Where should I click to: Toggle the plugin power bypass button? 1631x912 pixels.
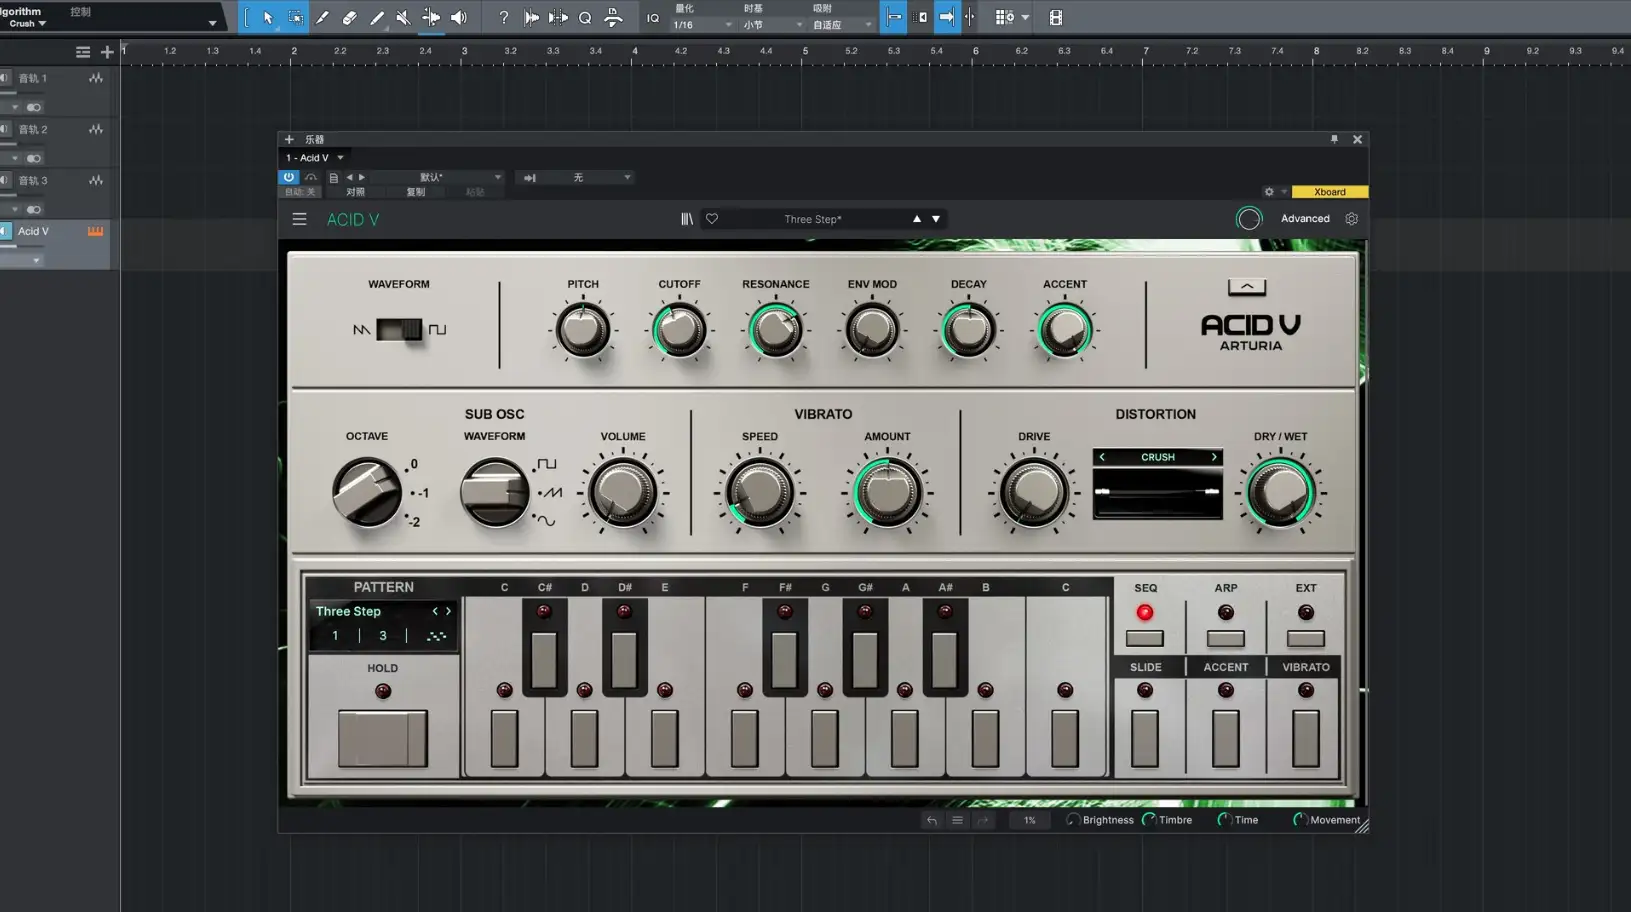click(289, 177)
